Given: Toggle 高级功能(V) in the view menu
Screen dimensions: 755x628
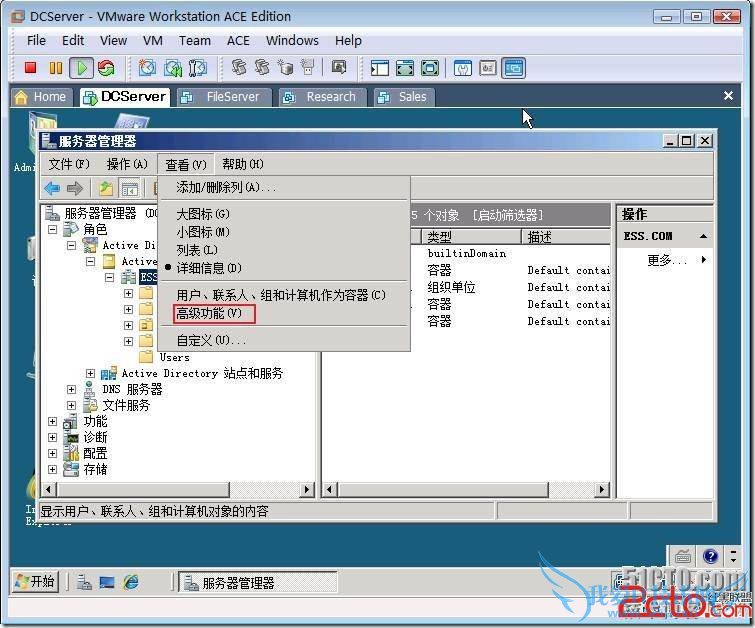Looking at the screenshot, I should pos(208,314).
